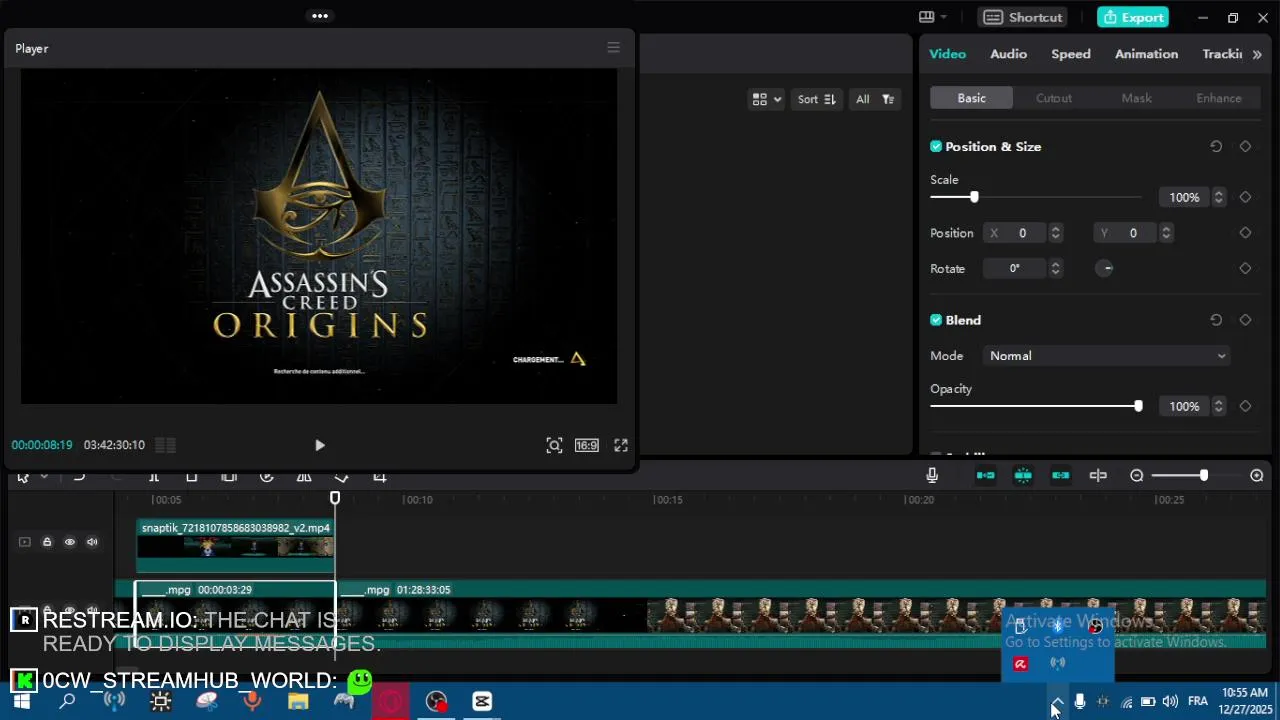Viewport: 1280px width, 720px height.
Task: Hide the snaptik overlay track with eye icon
Action: [70, 542]
